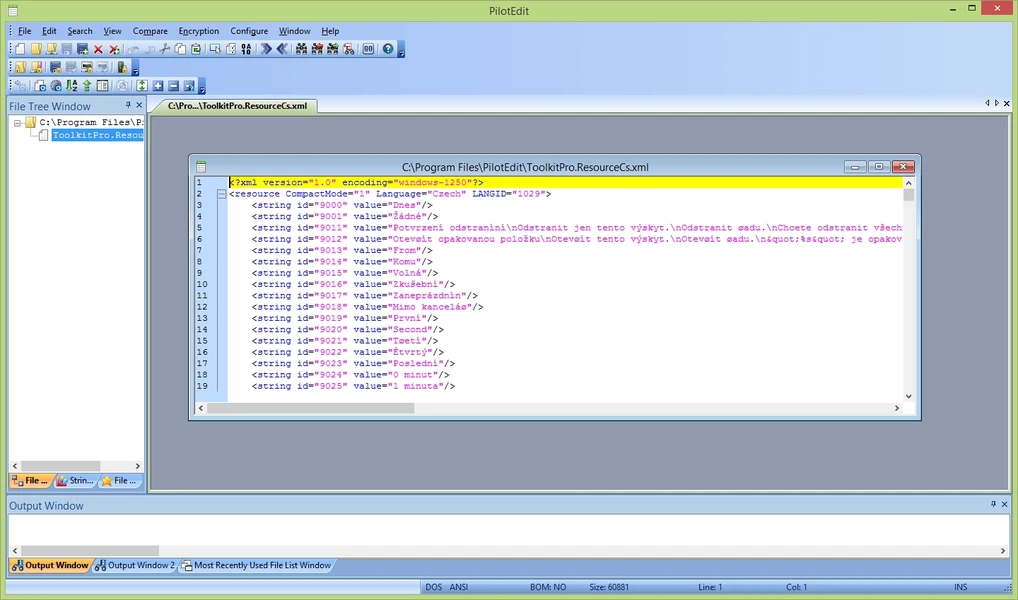Viewport: 1018px width, 600px height.
Task: Select ToolkitPro.Resou file in tree
Action: [97, 135]
